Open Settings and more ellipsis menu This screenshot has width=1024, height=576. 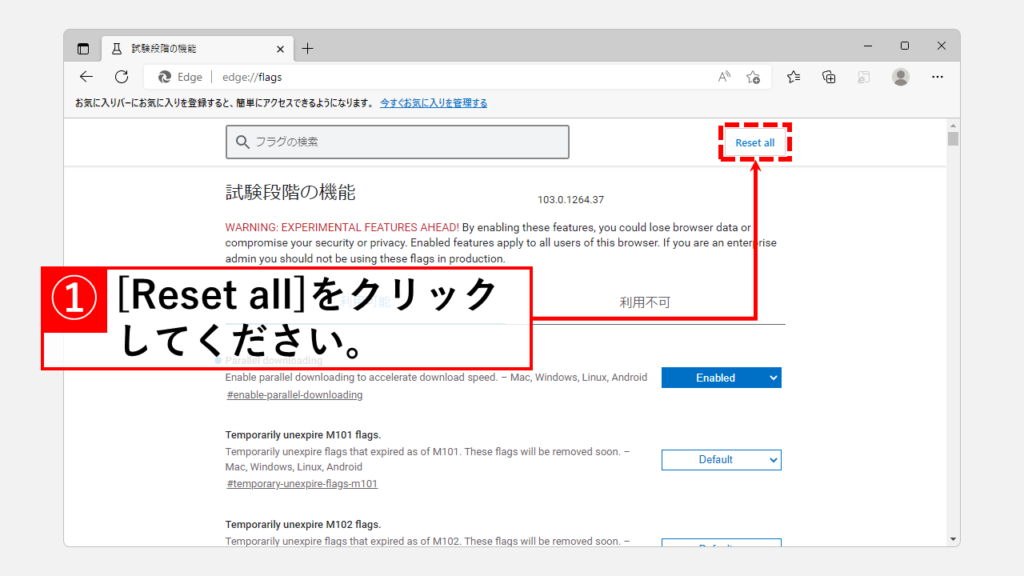pos(937,77)
